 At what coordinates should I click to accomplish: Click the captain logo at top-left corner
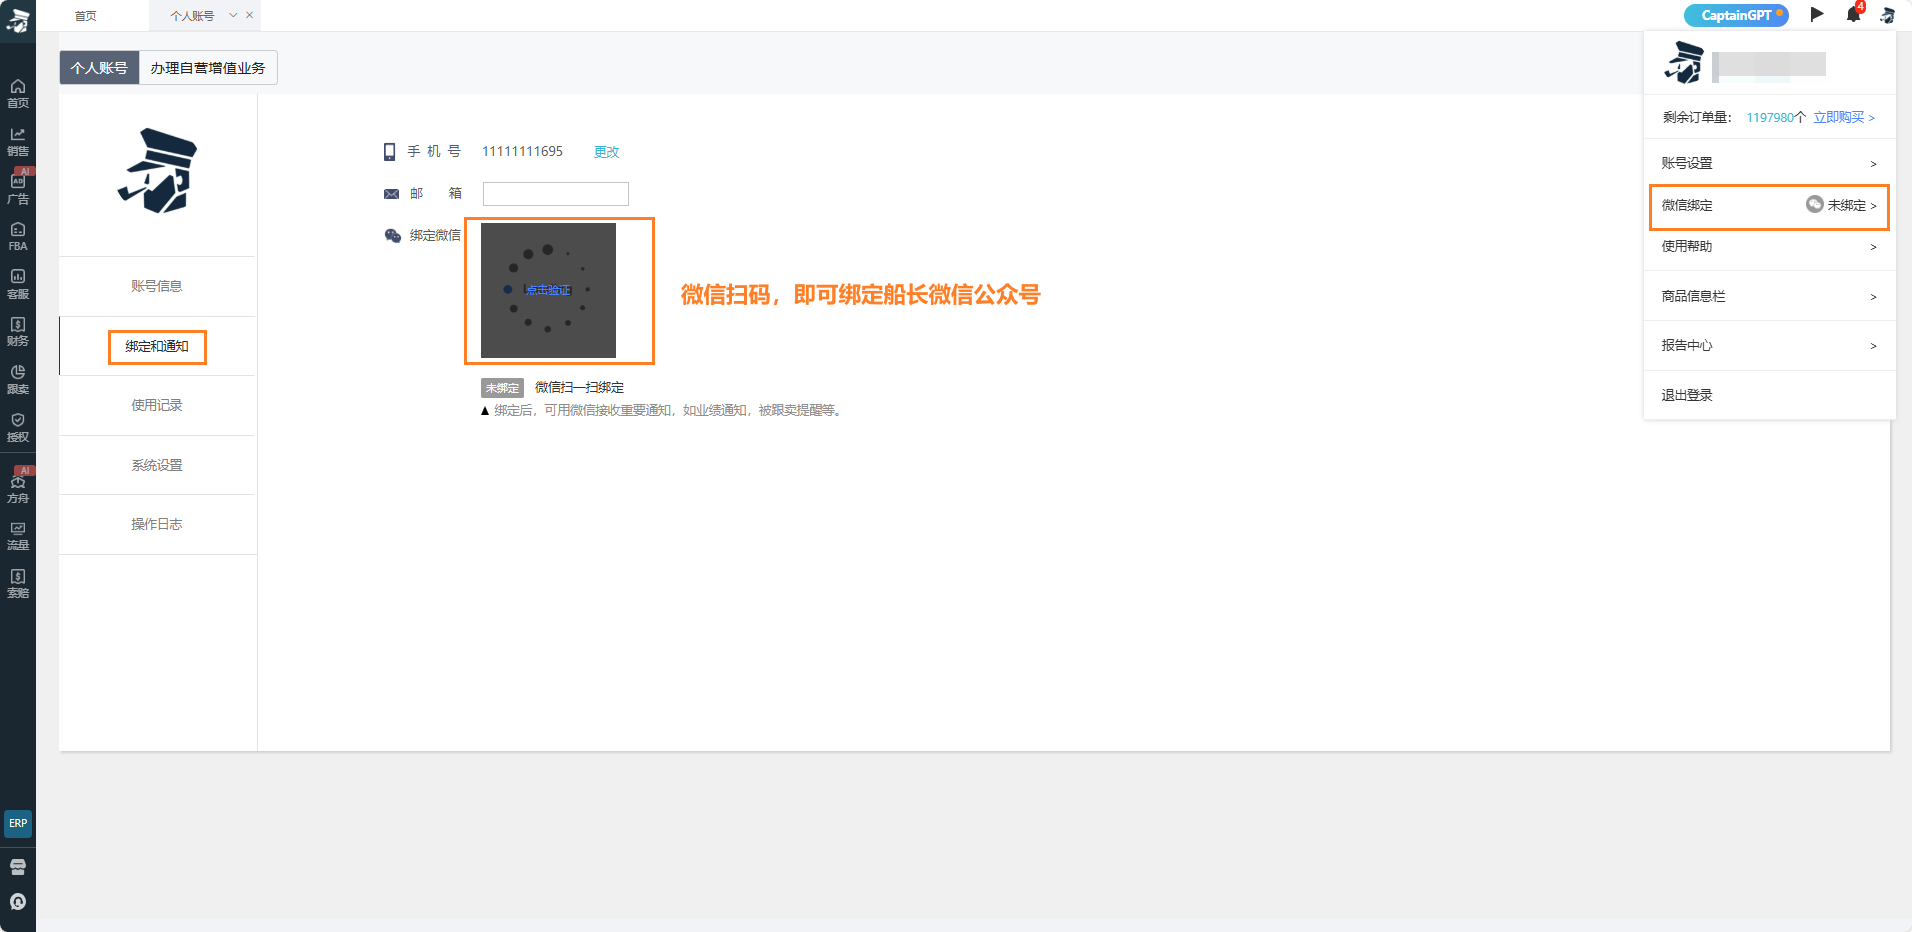[18, 19]
